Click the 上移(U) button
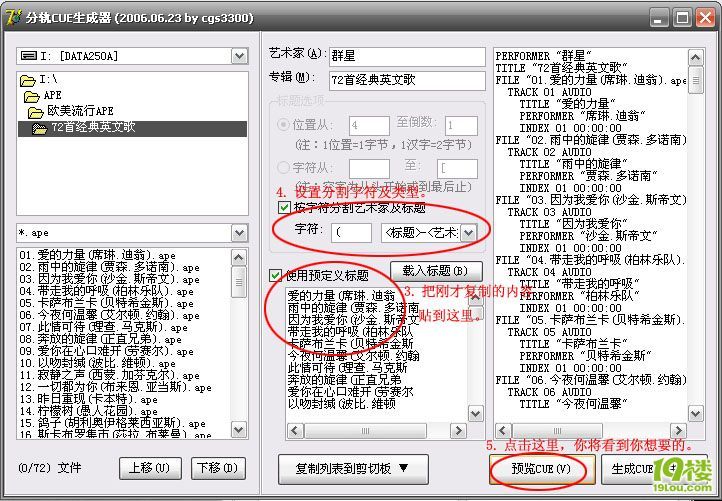The height and width of the screenshot is (501, 722). point(150,468)
